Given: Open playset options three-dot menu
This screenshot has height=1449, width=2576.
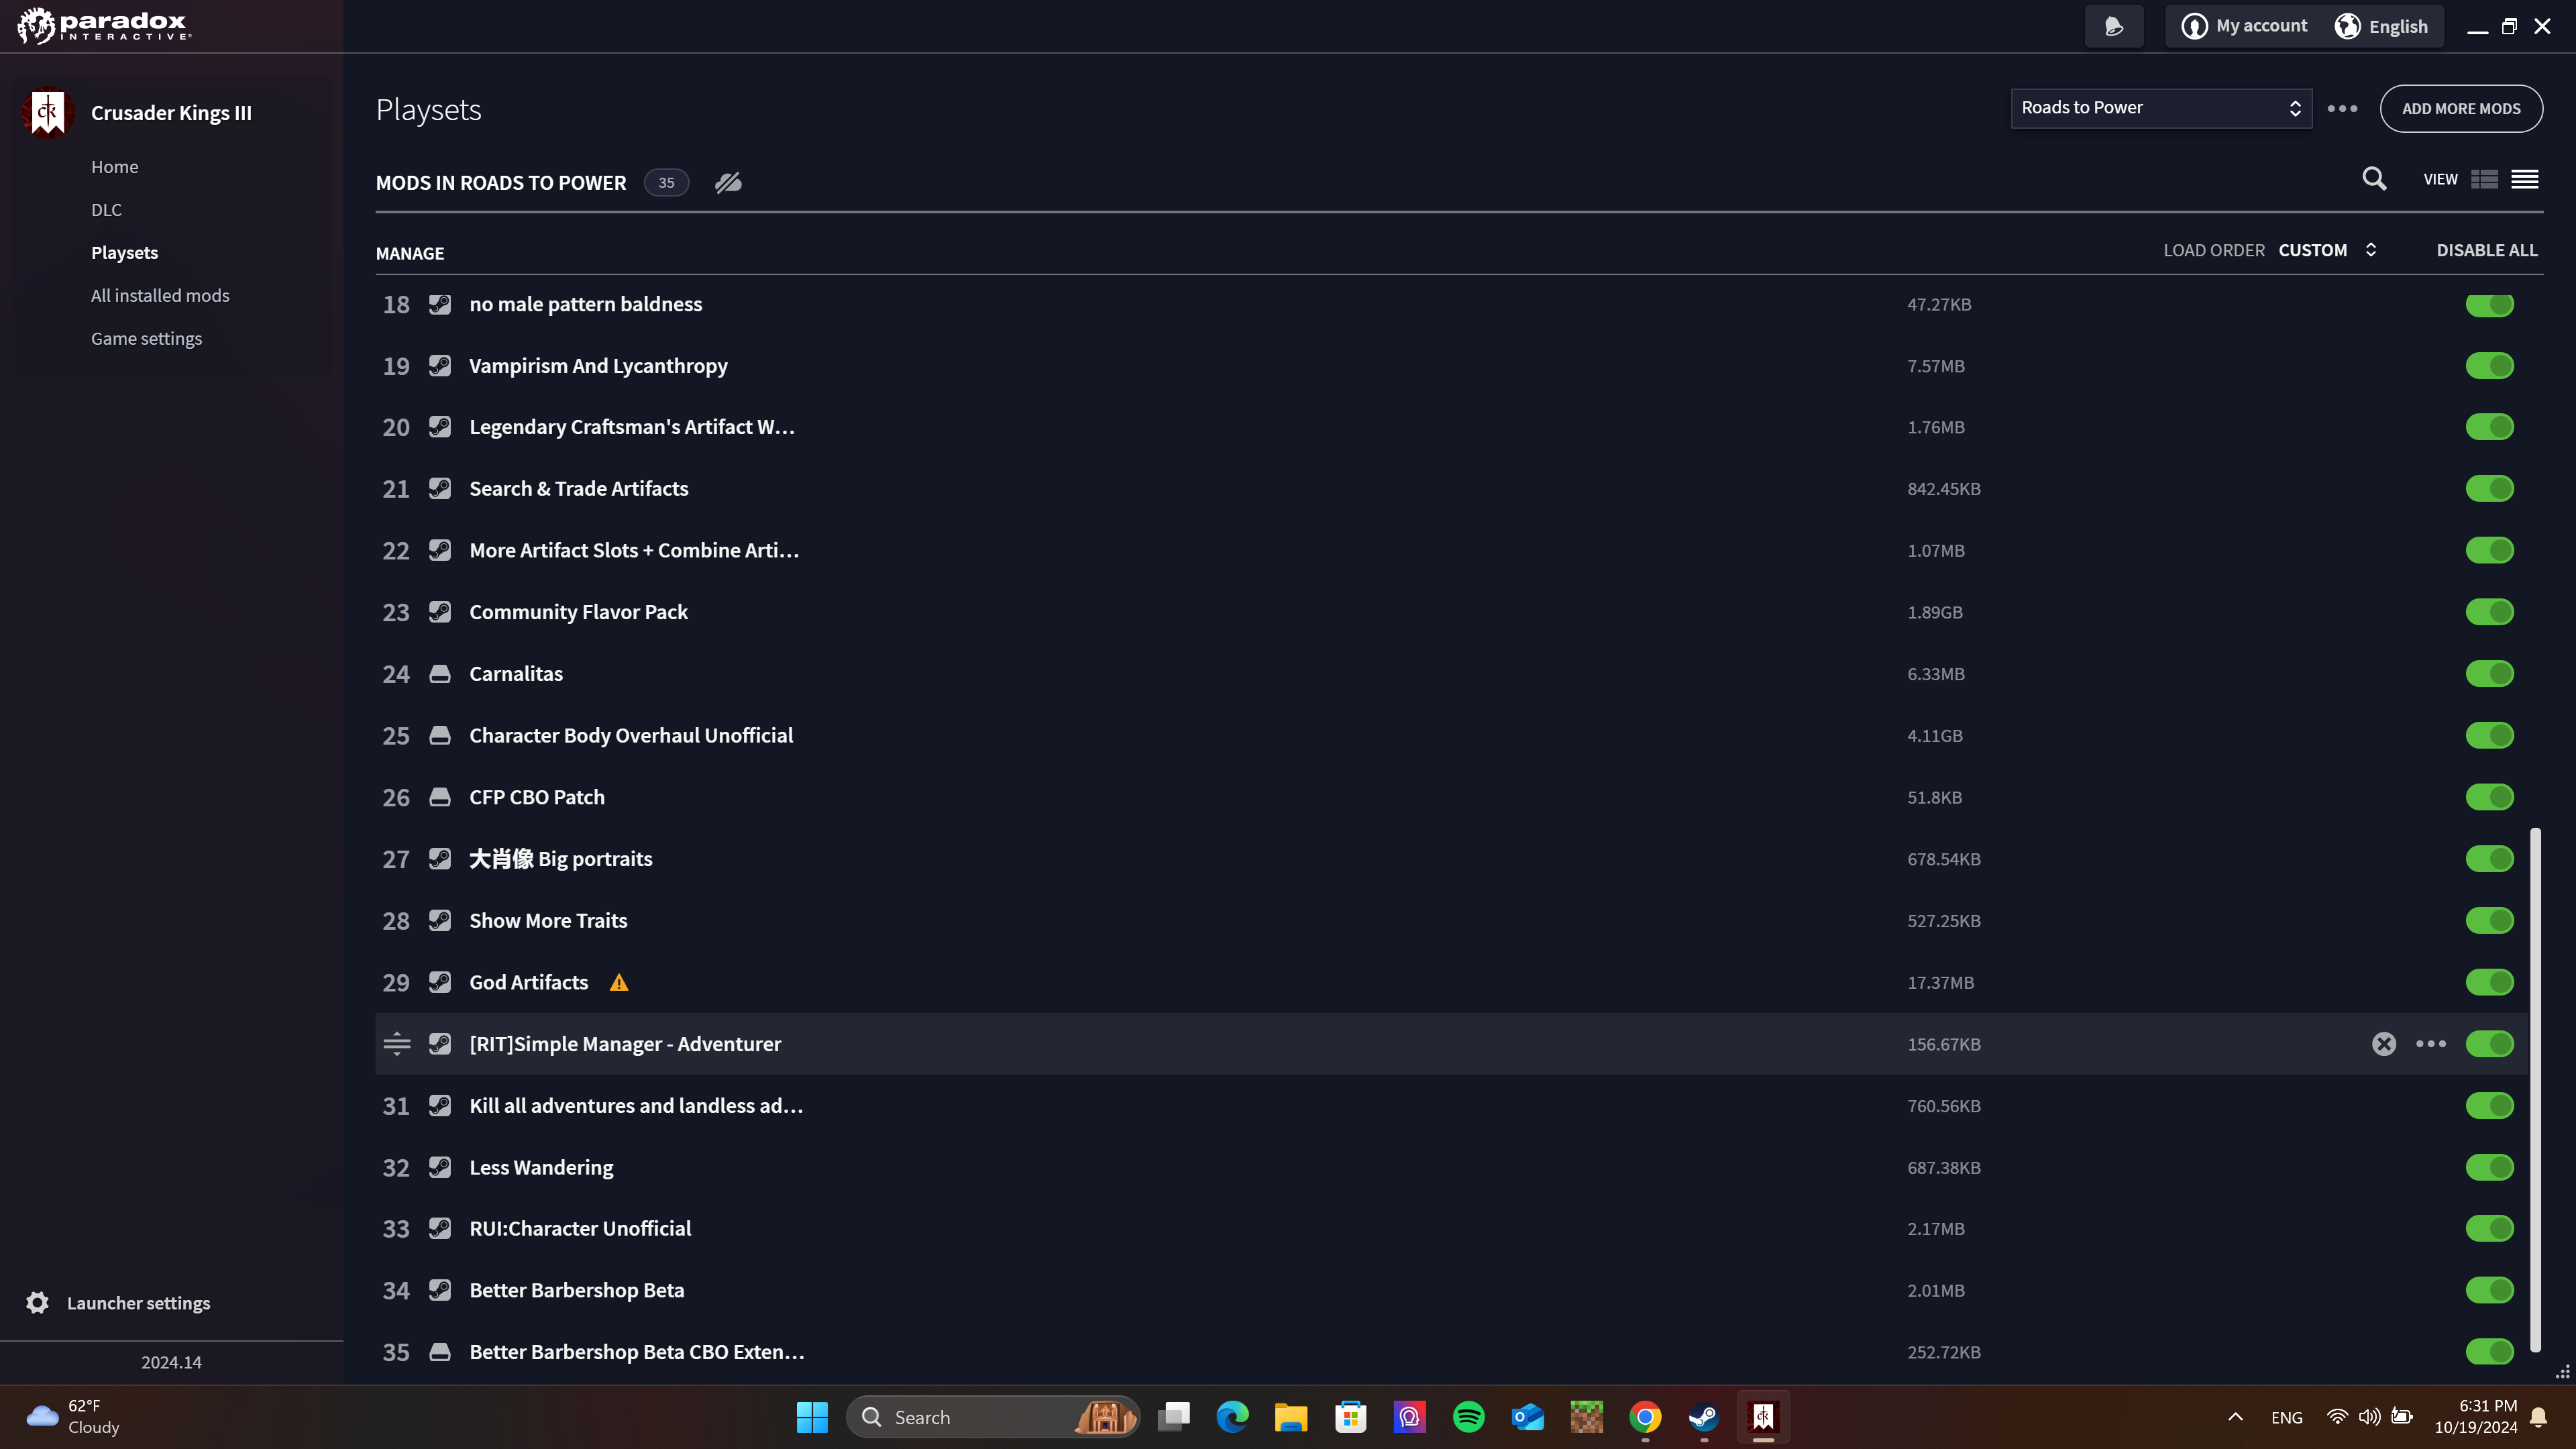Looking at the screenshot, I should [2342, 108].
